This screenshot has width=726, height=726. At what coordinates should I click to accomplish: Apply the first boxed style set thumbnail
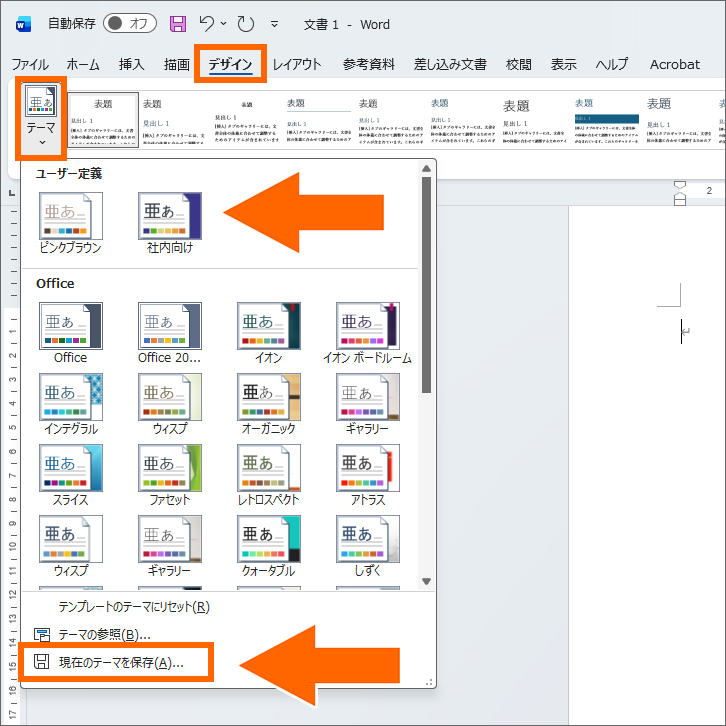point(103,120)
